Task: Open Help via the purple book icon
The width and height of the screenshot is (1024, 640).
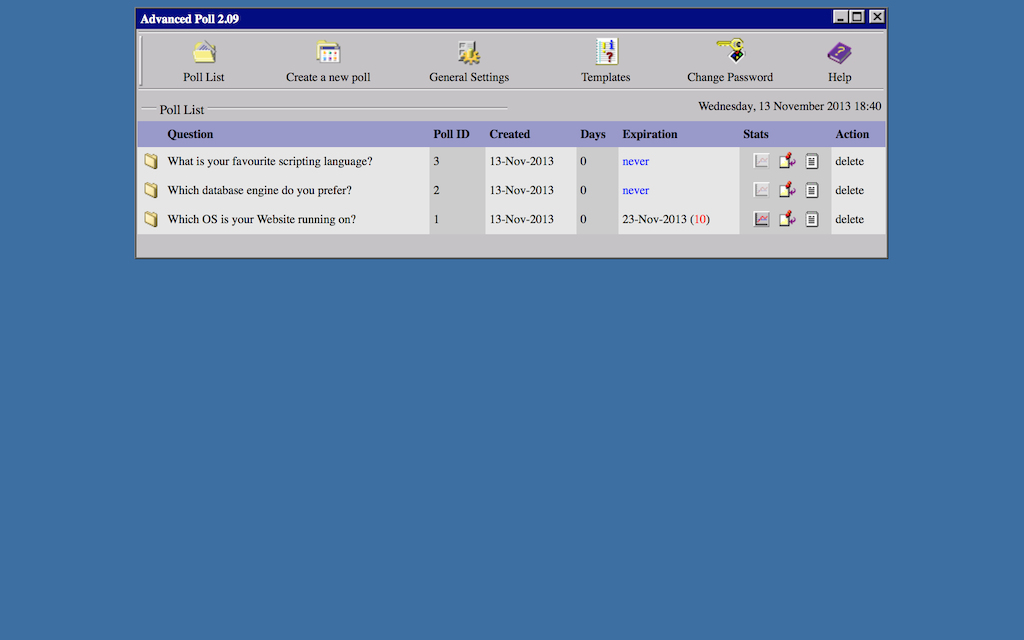Action: 839,51
